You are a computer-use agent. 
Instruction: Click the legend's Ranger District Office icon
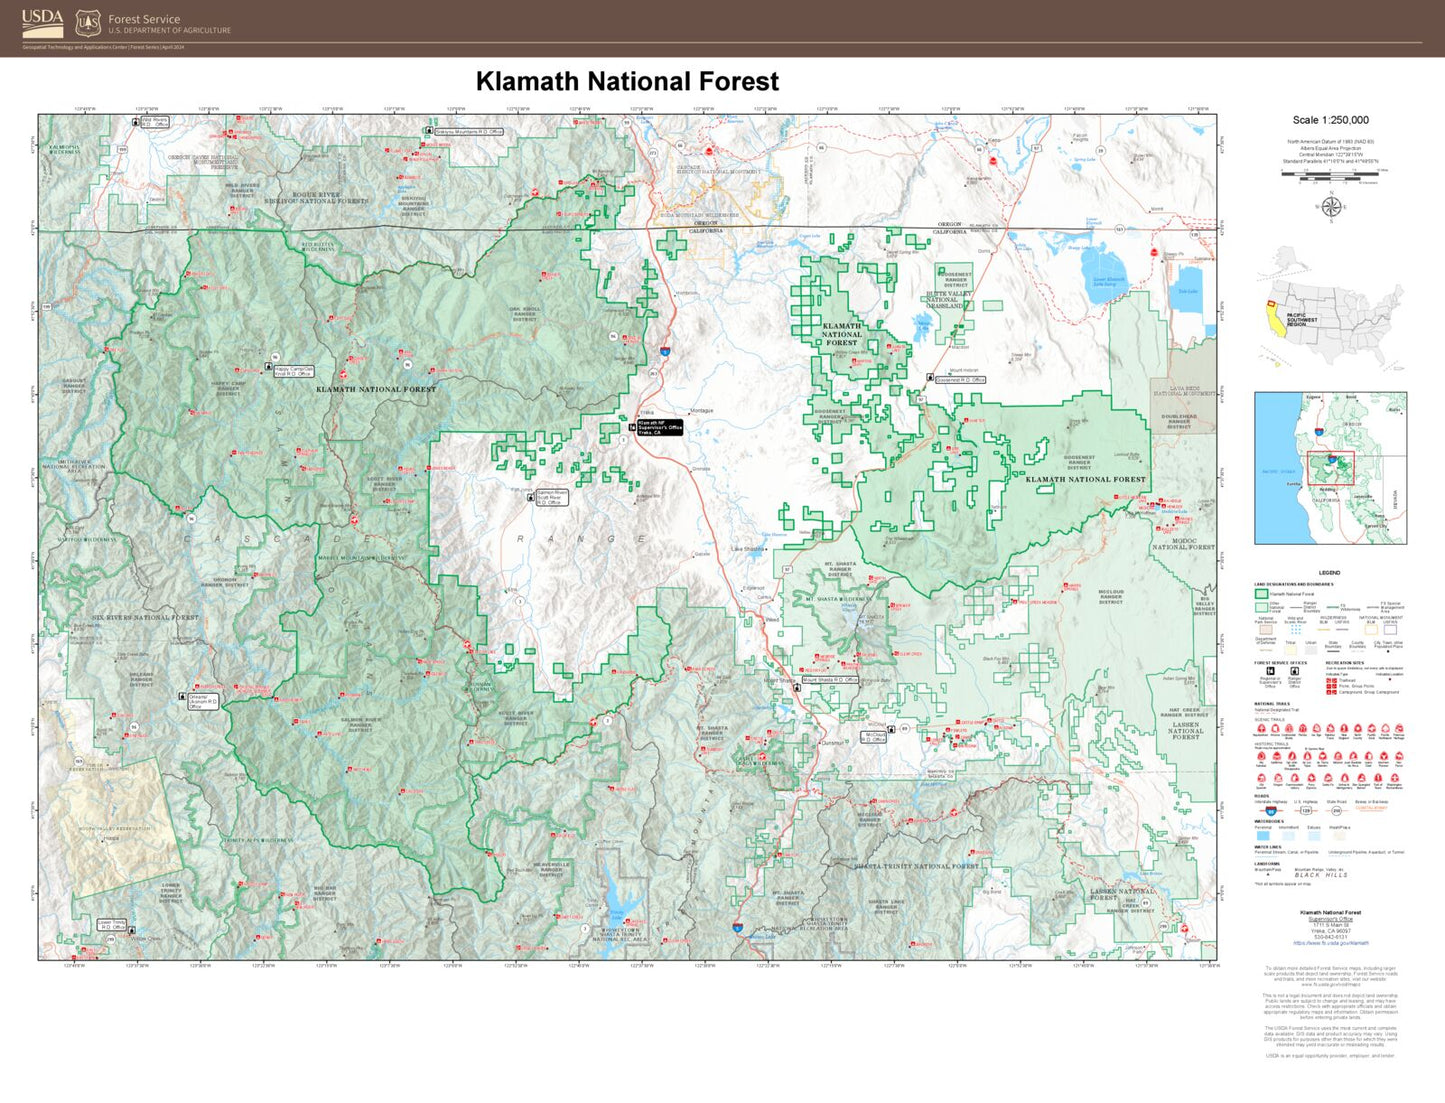coord(1295,671)
